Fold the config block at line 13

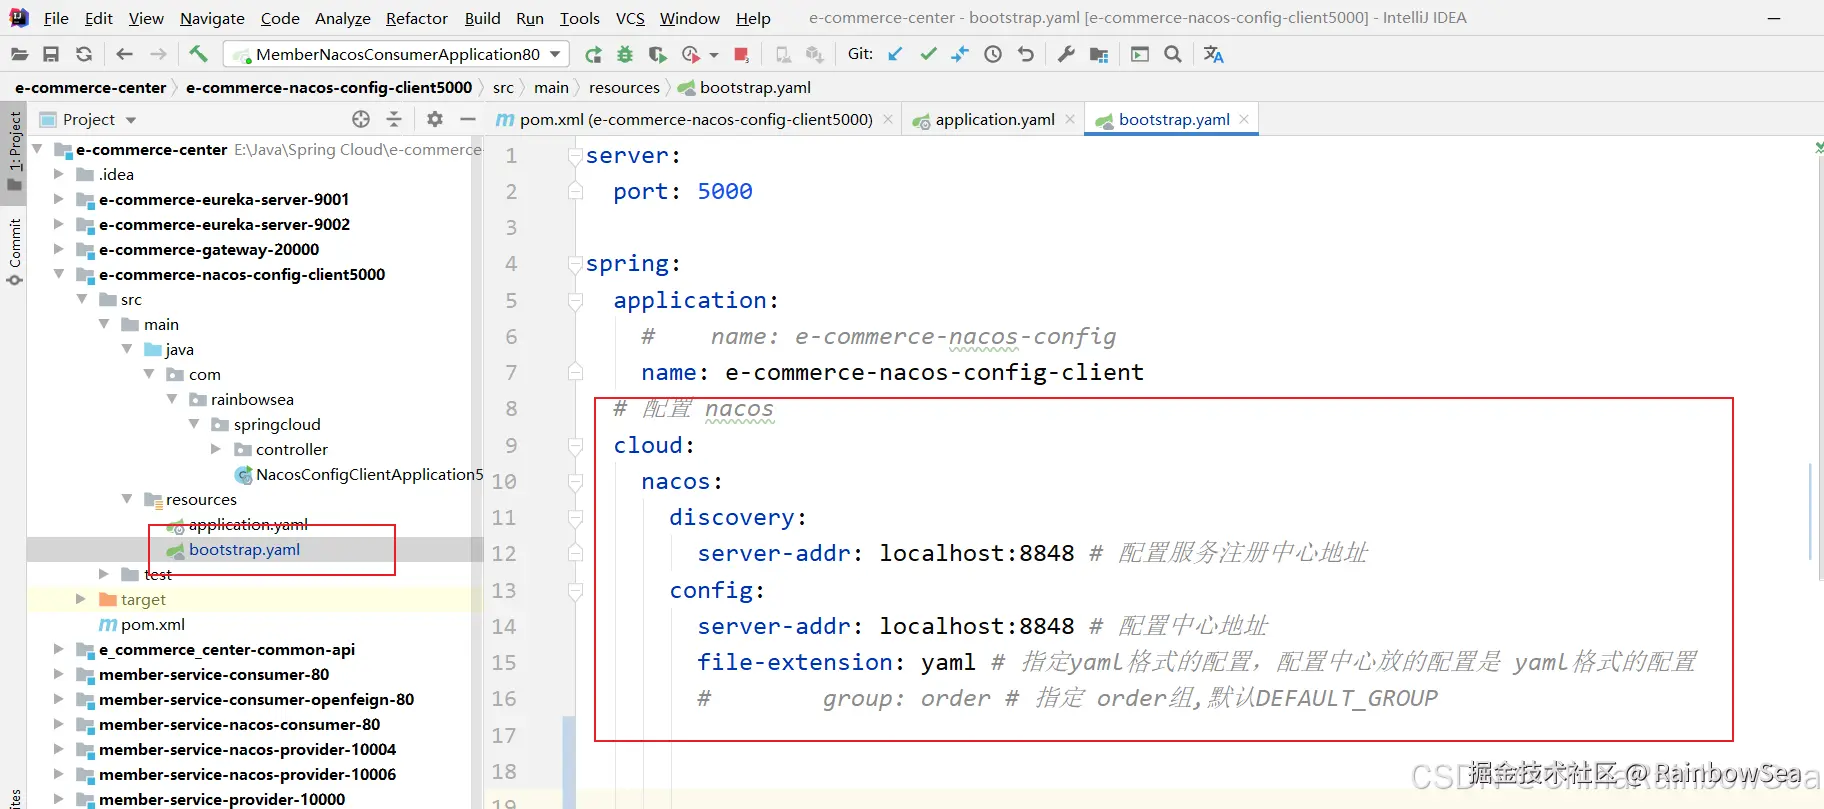tap(575, 591)
